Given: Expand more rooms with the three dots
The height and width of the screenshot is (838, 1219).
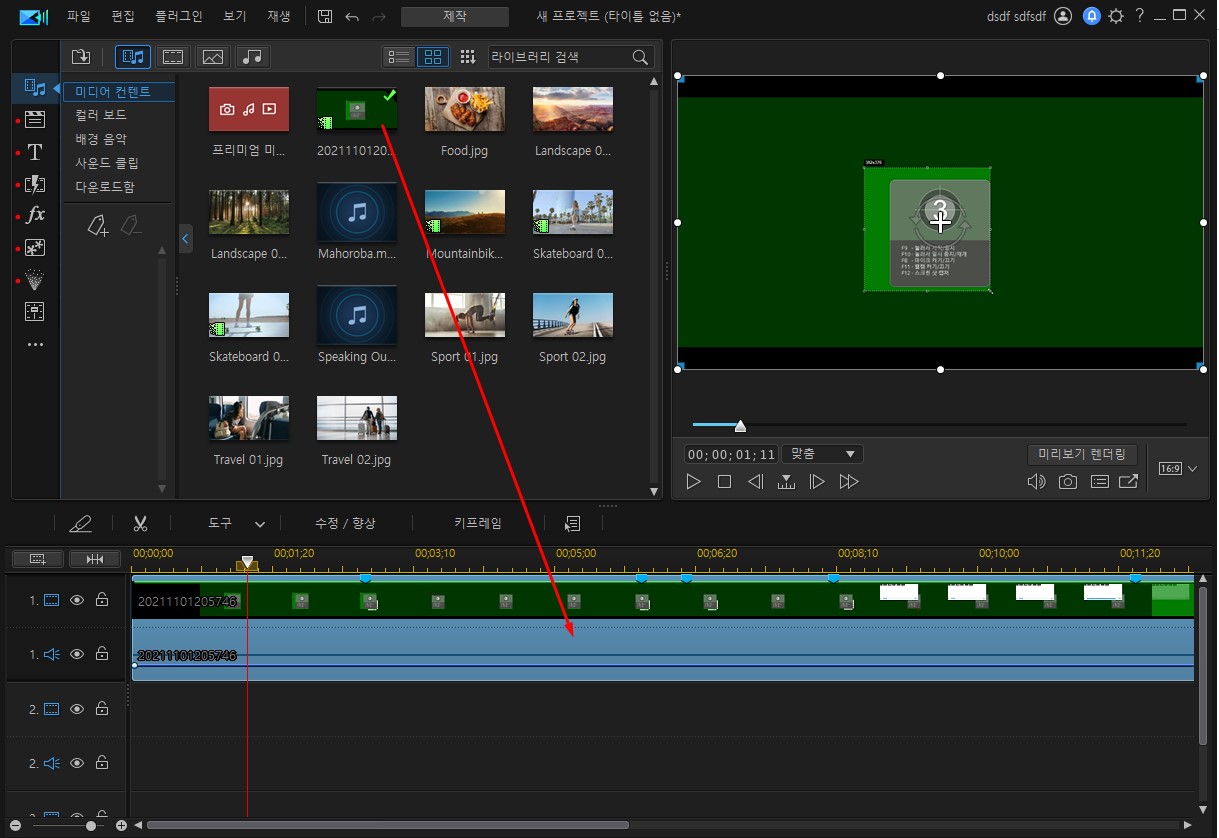Looking at the screenshot, I should click(x=35, y=345).
